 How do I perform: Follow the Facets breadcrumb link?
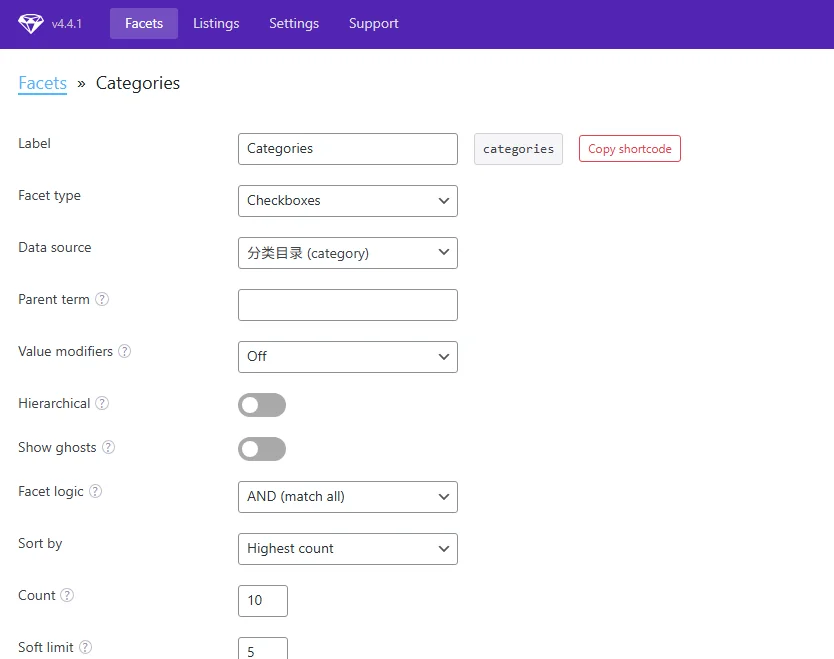[43, 84]
